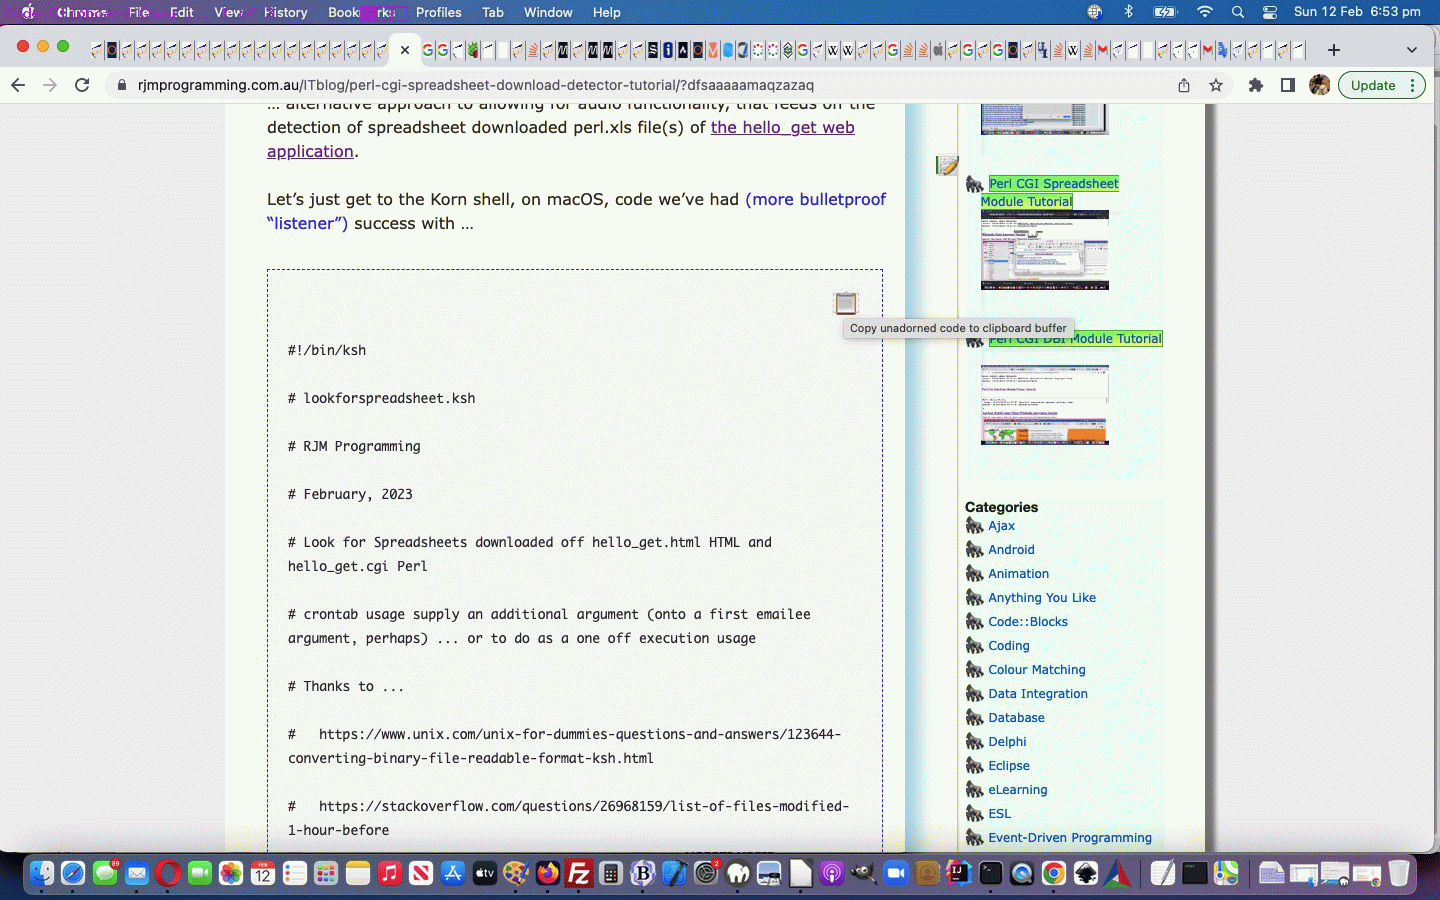The width and height of the screenshot is (1440, 900).
Task: Click the page reload icon
Action: (x=83, y=85)
